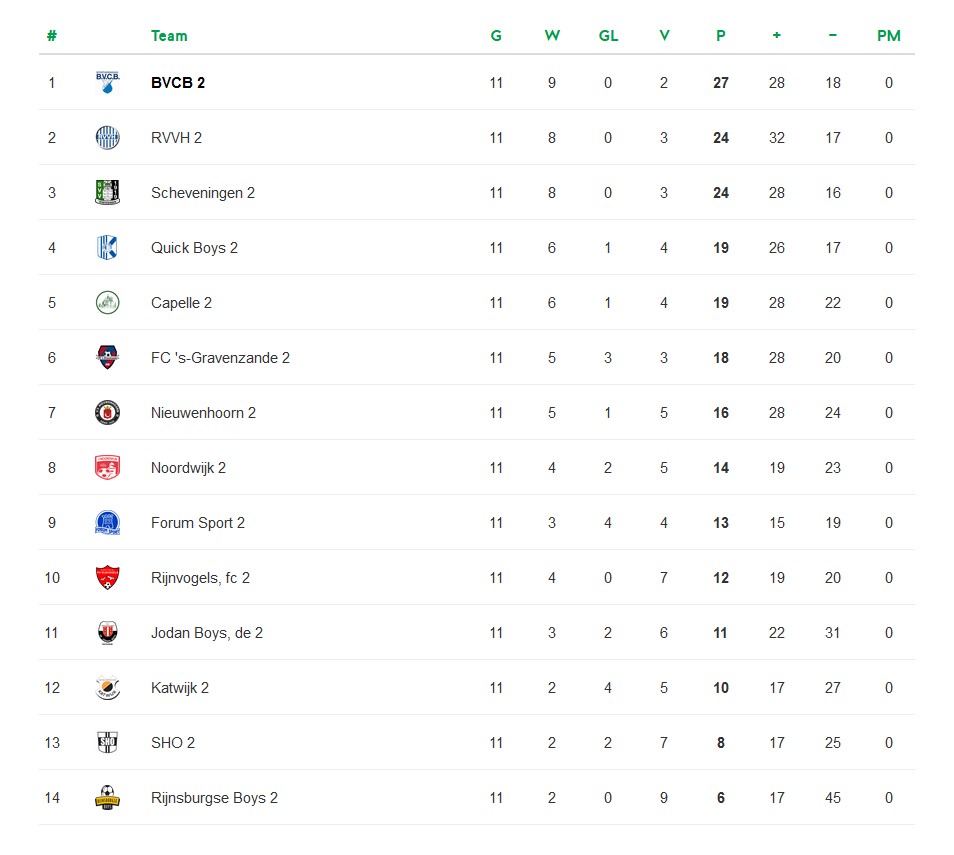Select the Quick Boys crest icon
Image resolution: width=954 pixels, height=855 pixels.
(108, 248)
